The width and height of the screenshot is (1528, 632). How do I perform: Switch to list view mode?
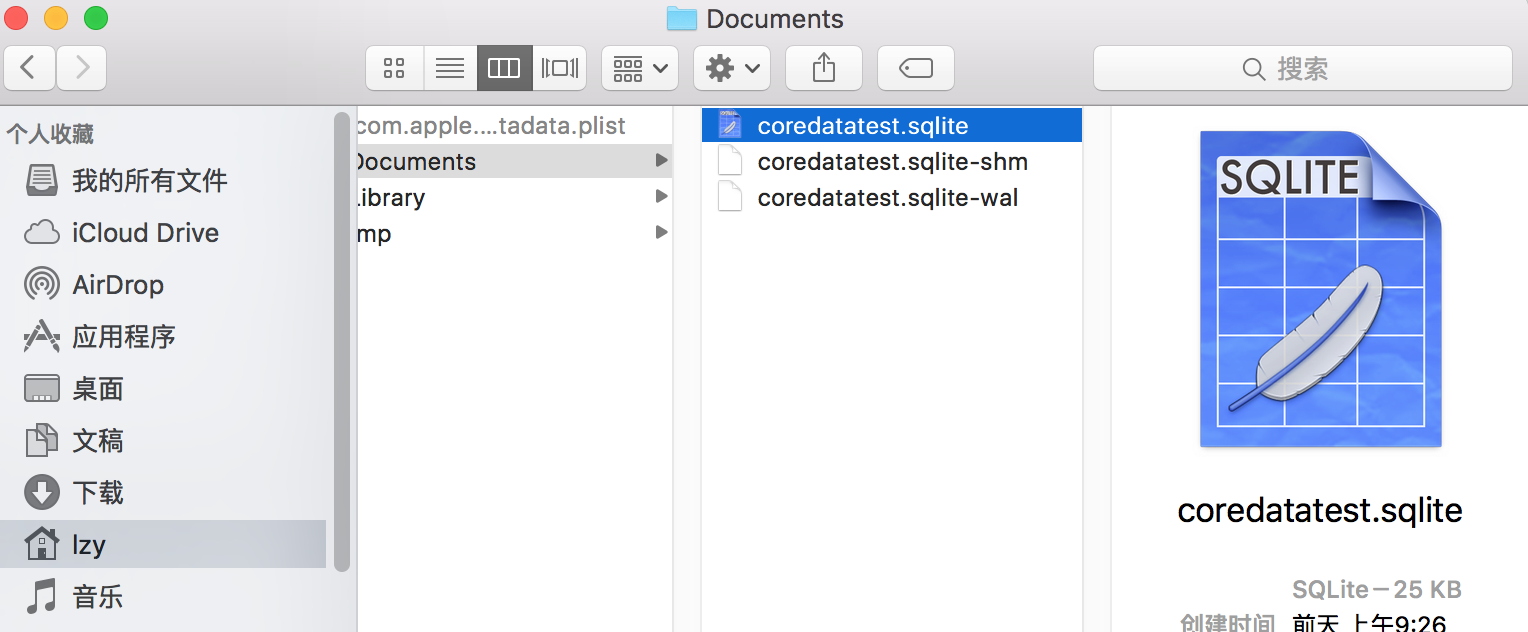coord(450,68)
